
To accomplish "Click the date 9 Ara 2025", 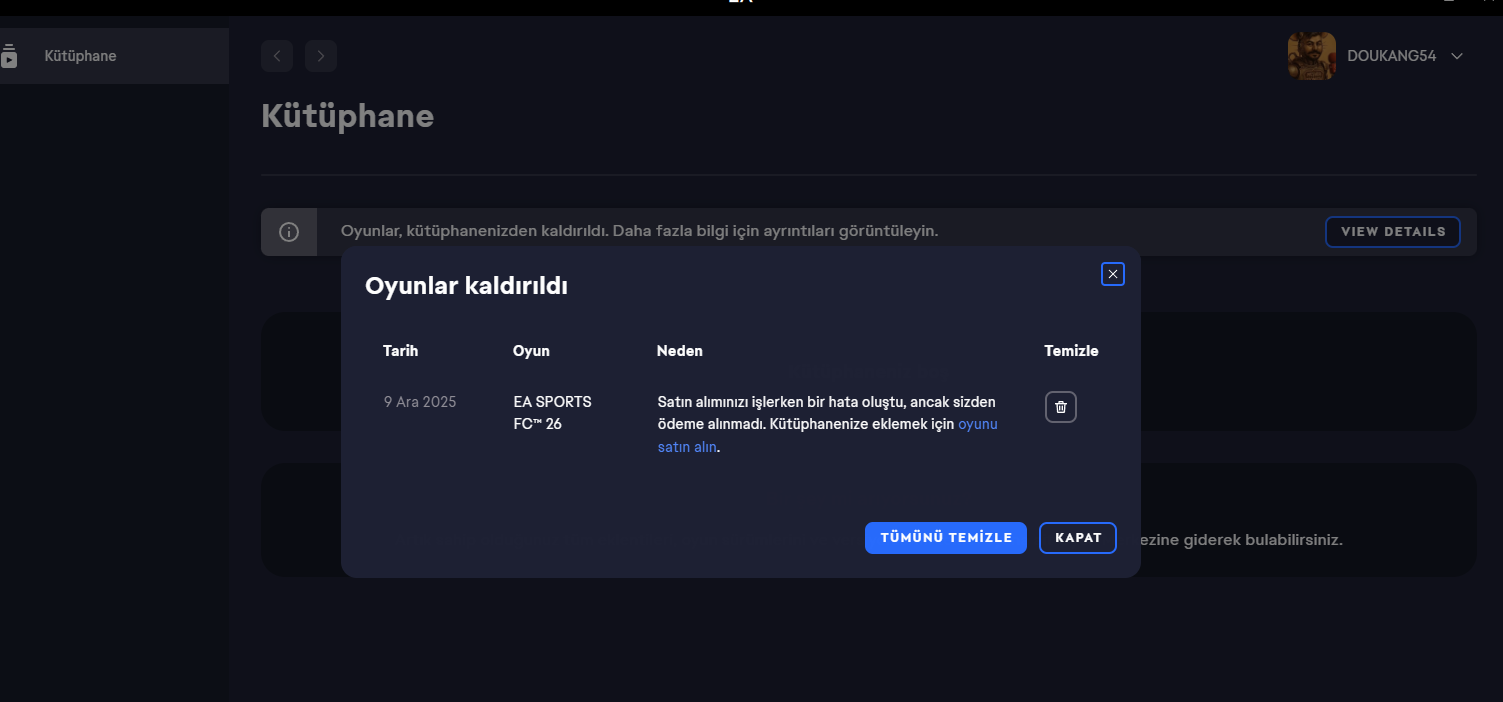I will (x=420, y=402).
